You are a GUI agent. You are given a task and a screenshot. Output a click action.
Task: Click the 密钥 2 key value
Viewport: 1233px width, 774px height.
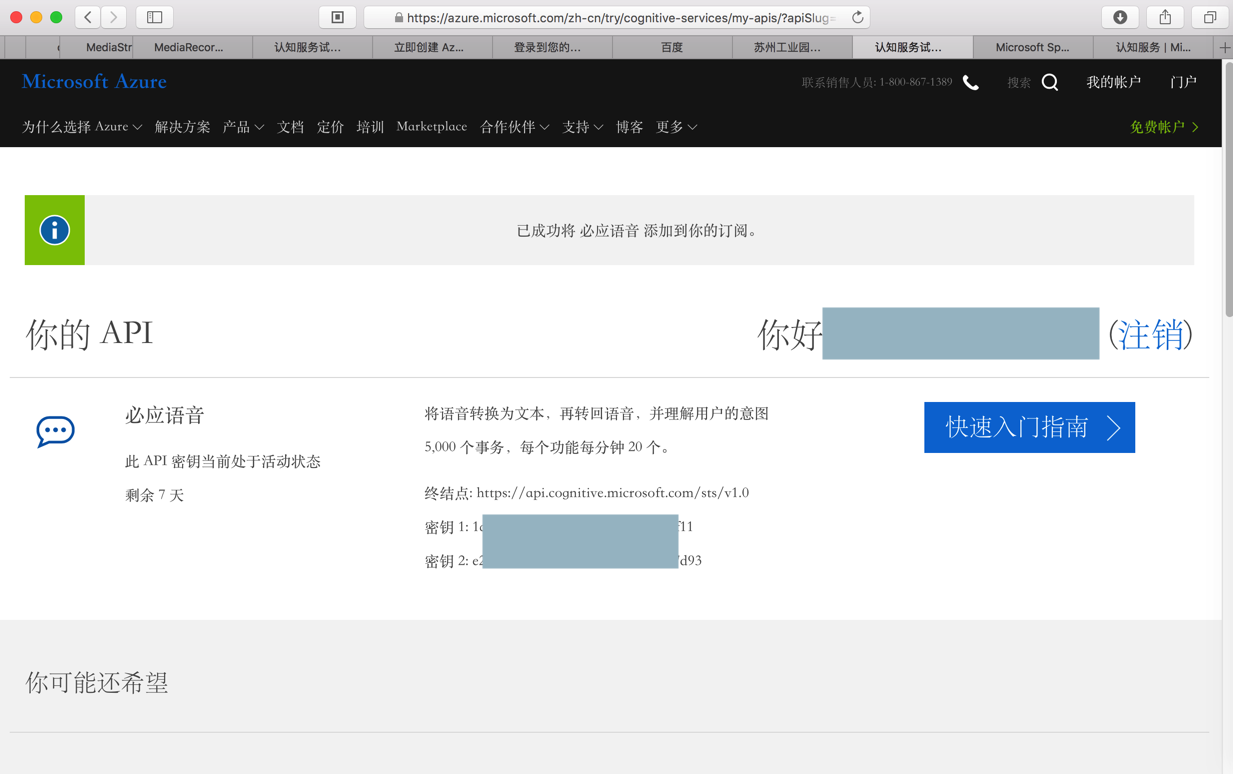coord(587,561)
